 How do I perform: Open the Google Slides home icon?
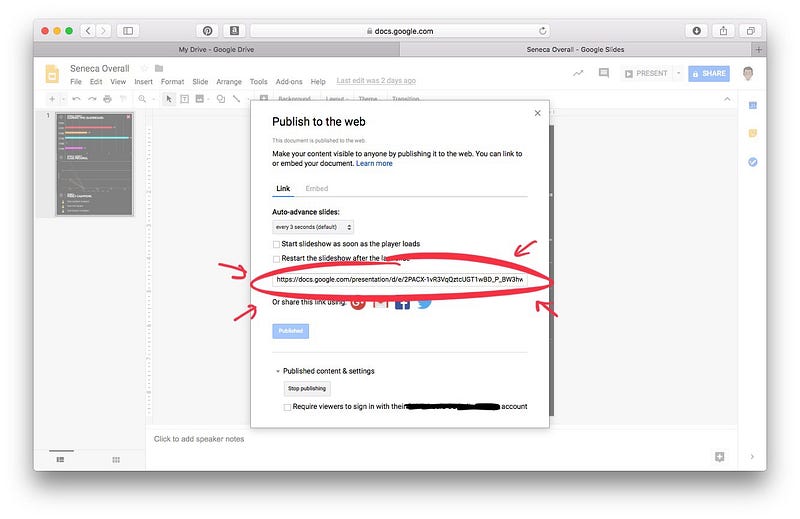coord(52,73)
